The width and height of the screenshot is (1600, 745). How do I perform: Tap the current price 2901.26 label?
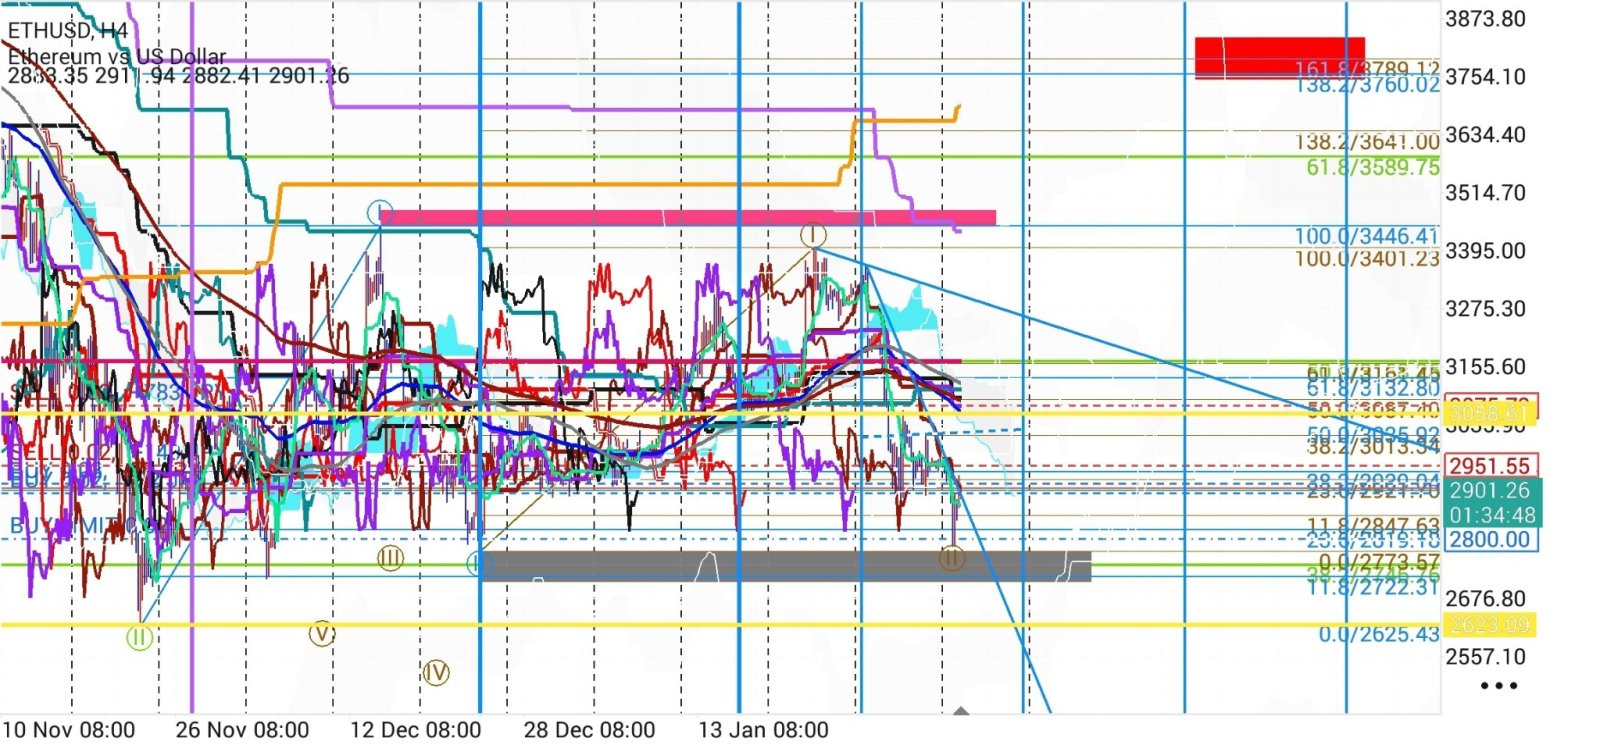[1489, 491]
